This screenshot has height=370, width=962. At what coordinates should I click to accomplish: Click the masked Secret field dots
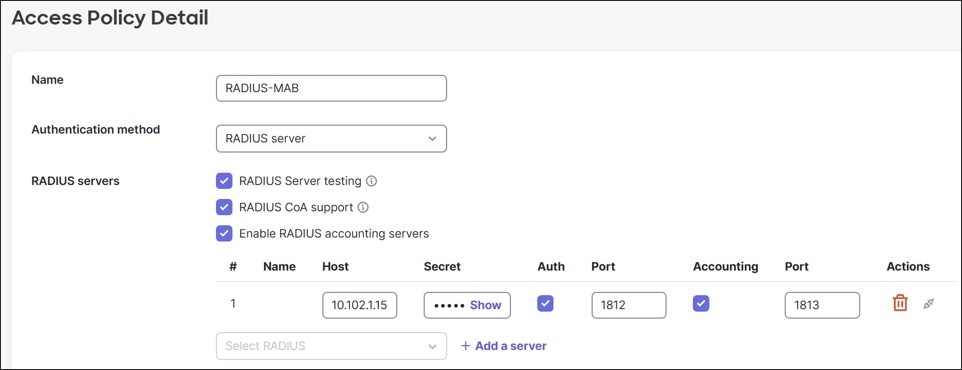coord(449,305)
